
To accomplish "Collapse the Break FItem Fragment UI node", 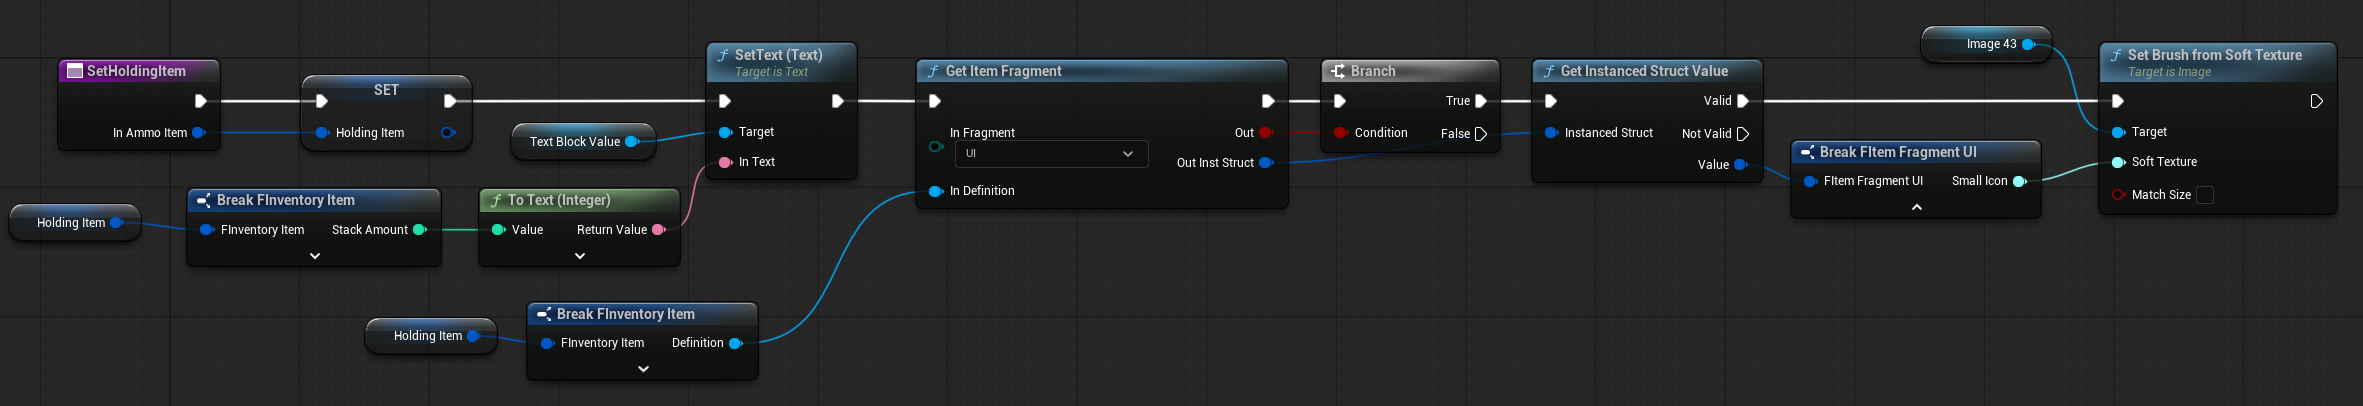I will 1916,207.
